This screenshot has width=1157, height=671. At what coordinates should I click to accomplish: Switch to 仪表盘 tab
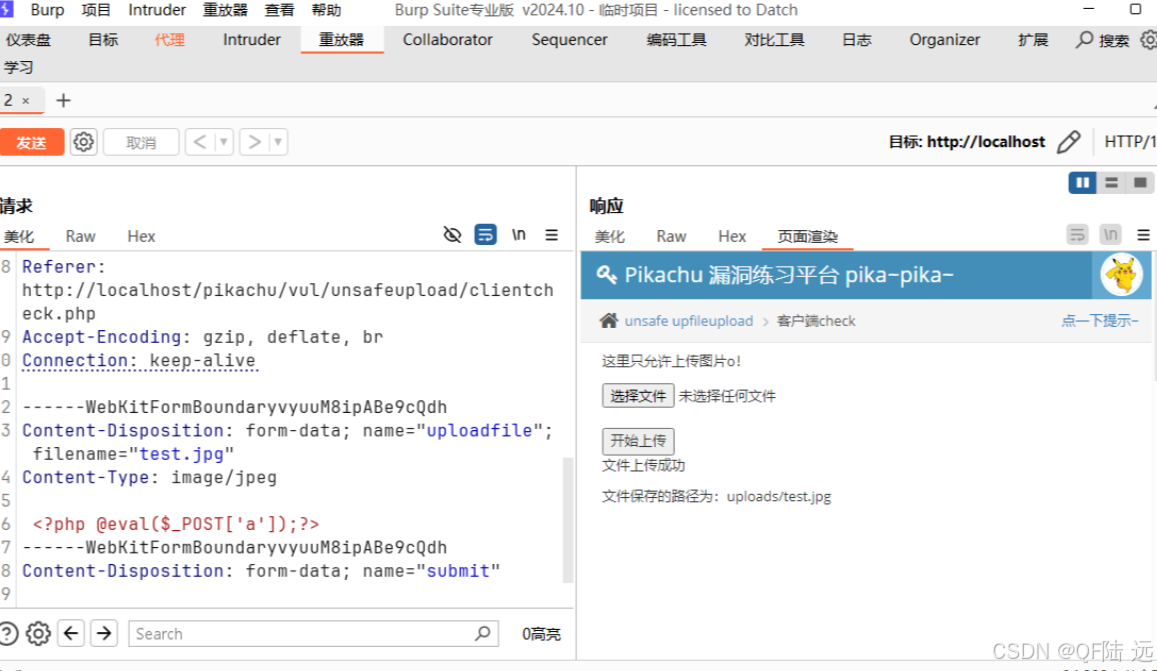tap(28, 40)
